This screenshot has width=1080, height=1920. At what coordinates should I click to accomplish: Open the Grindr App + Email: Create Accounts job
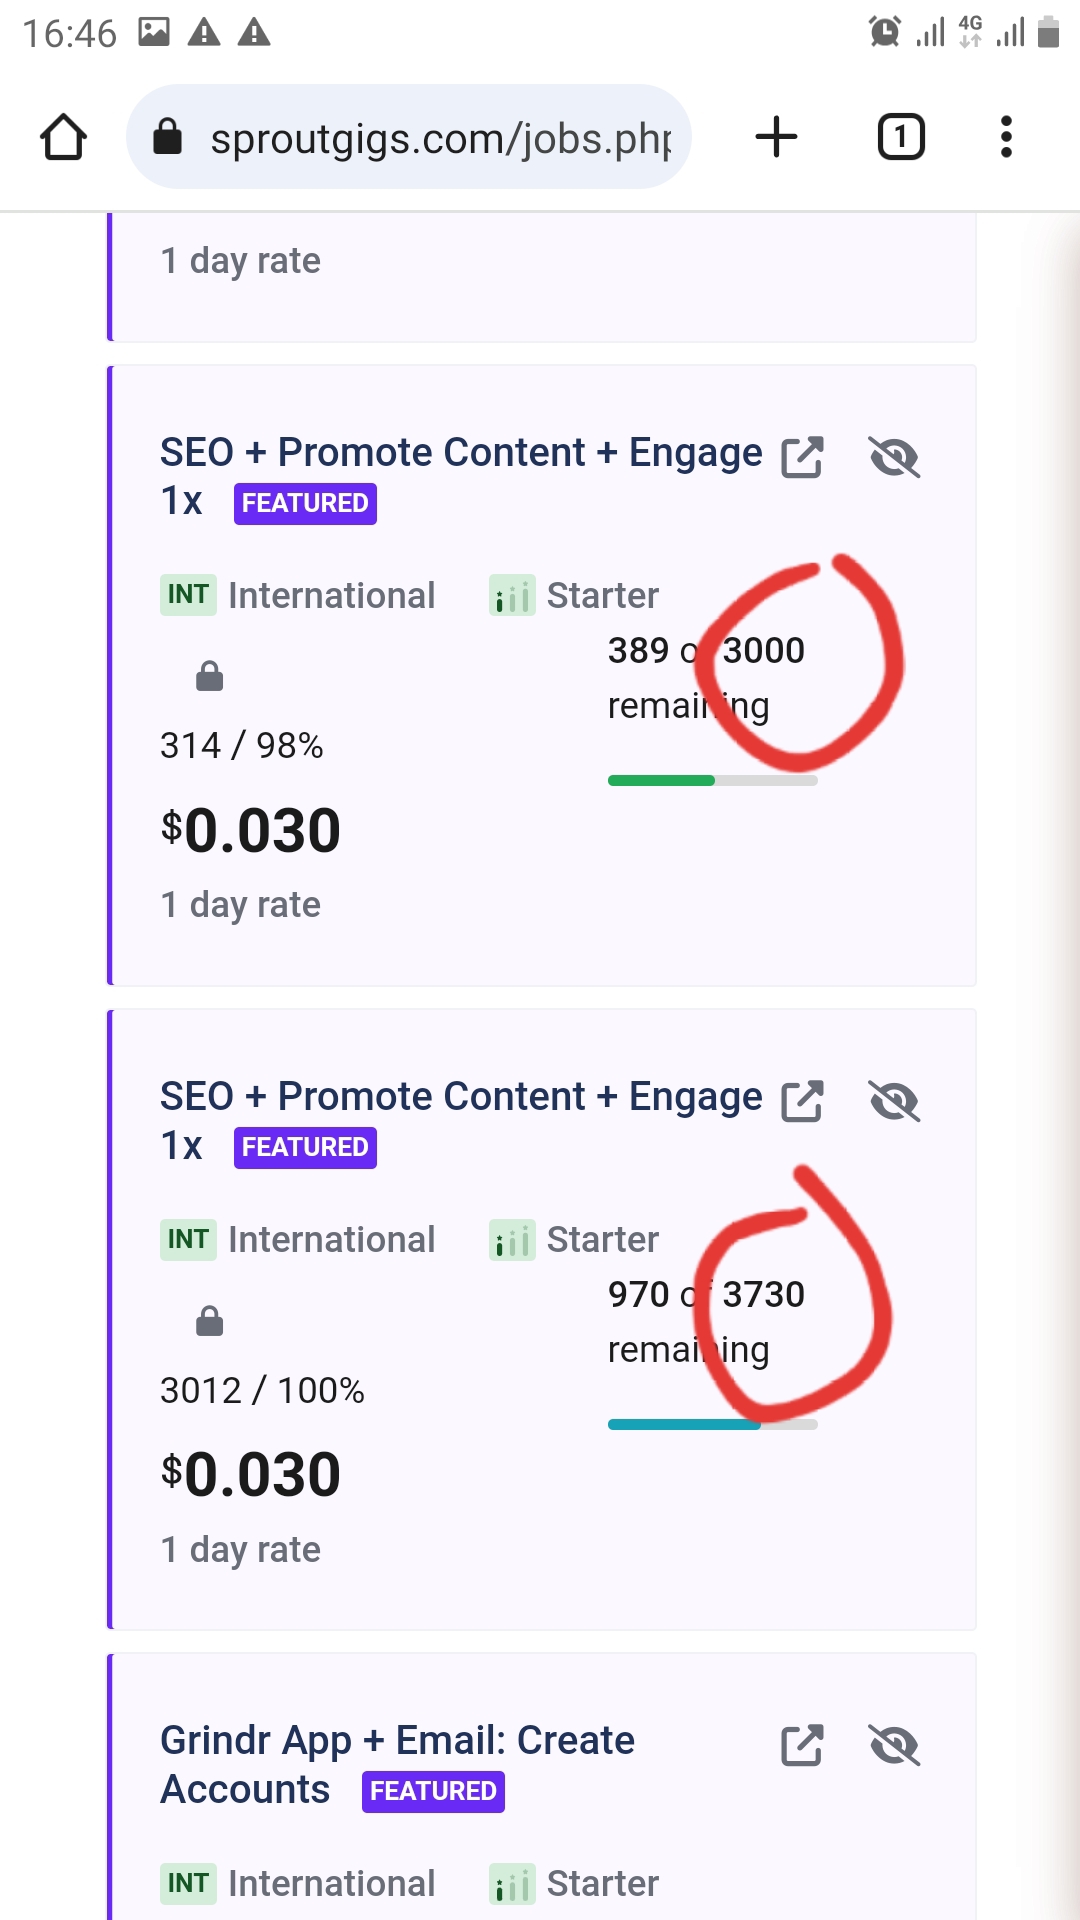pyautogui.click(x=397, y=1741)
